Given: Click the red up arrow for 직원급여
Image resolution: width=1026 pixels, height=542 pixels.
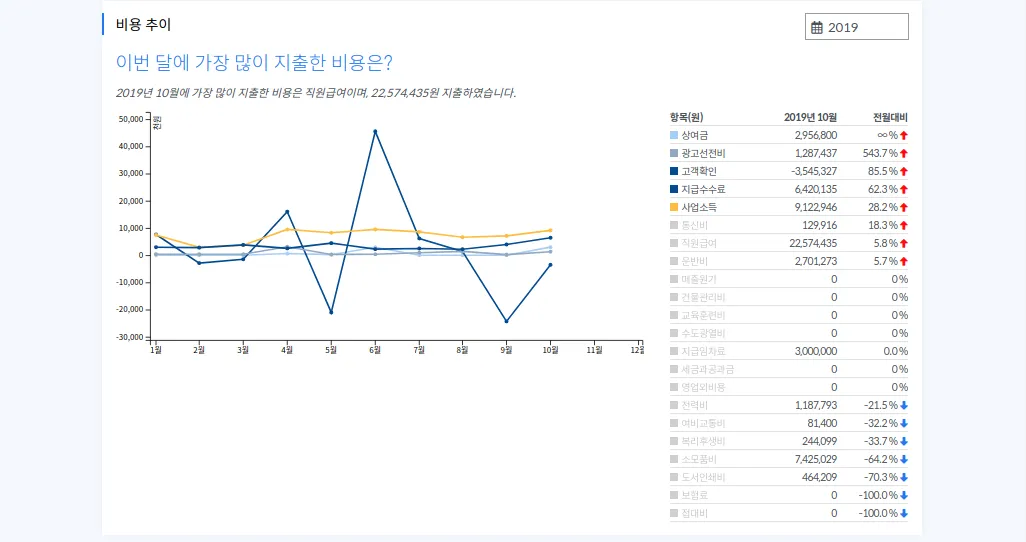Looking at the screenshot, I should (x=904, y=244).
